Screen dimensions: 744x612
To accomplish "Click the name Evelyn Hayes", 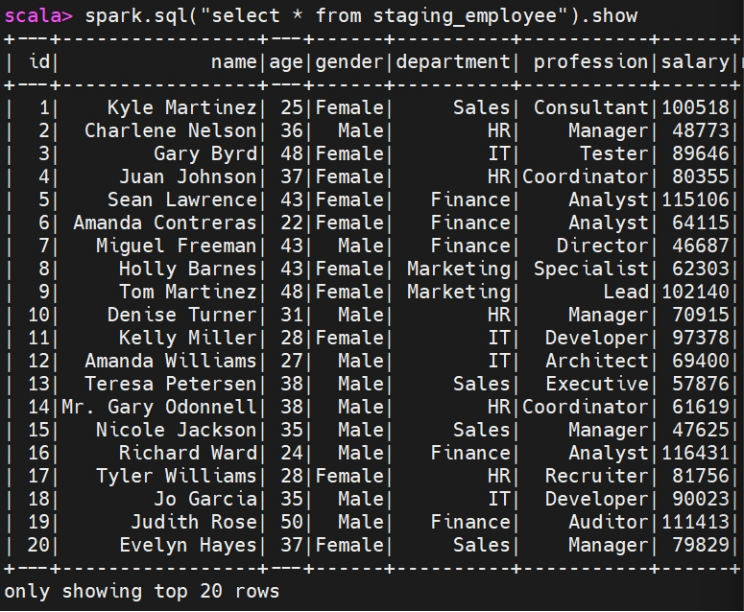I will tap(188, 545).
